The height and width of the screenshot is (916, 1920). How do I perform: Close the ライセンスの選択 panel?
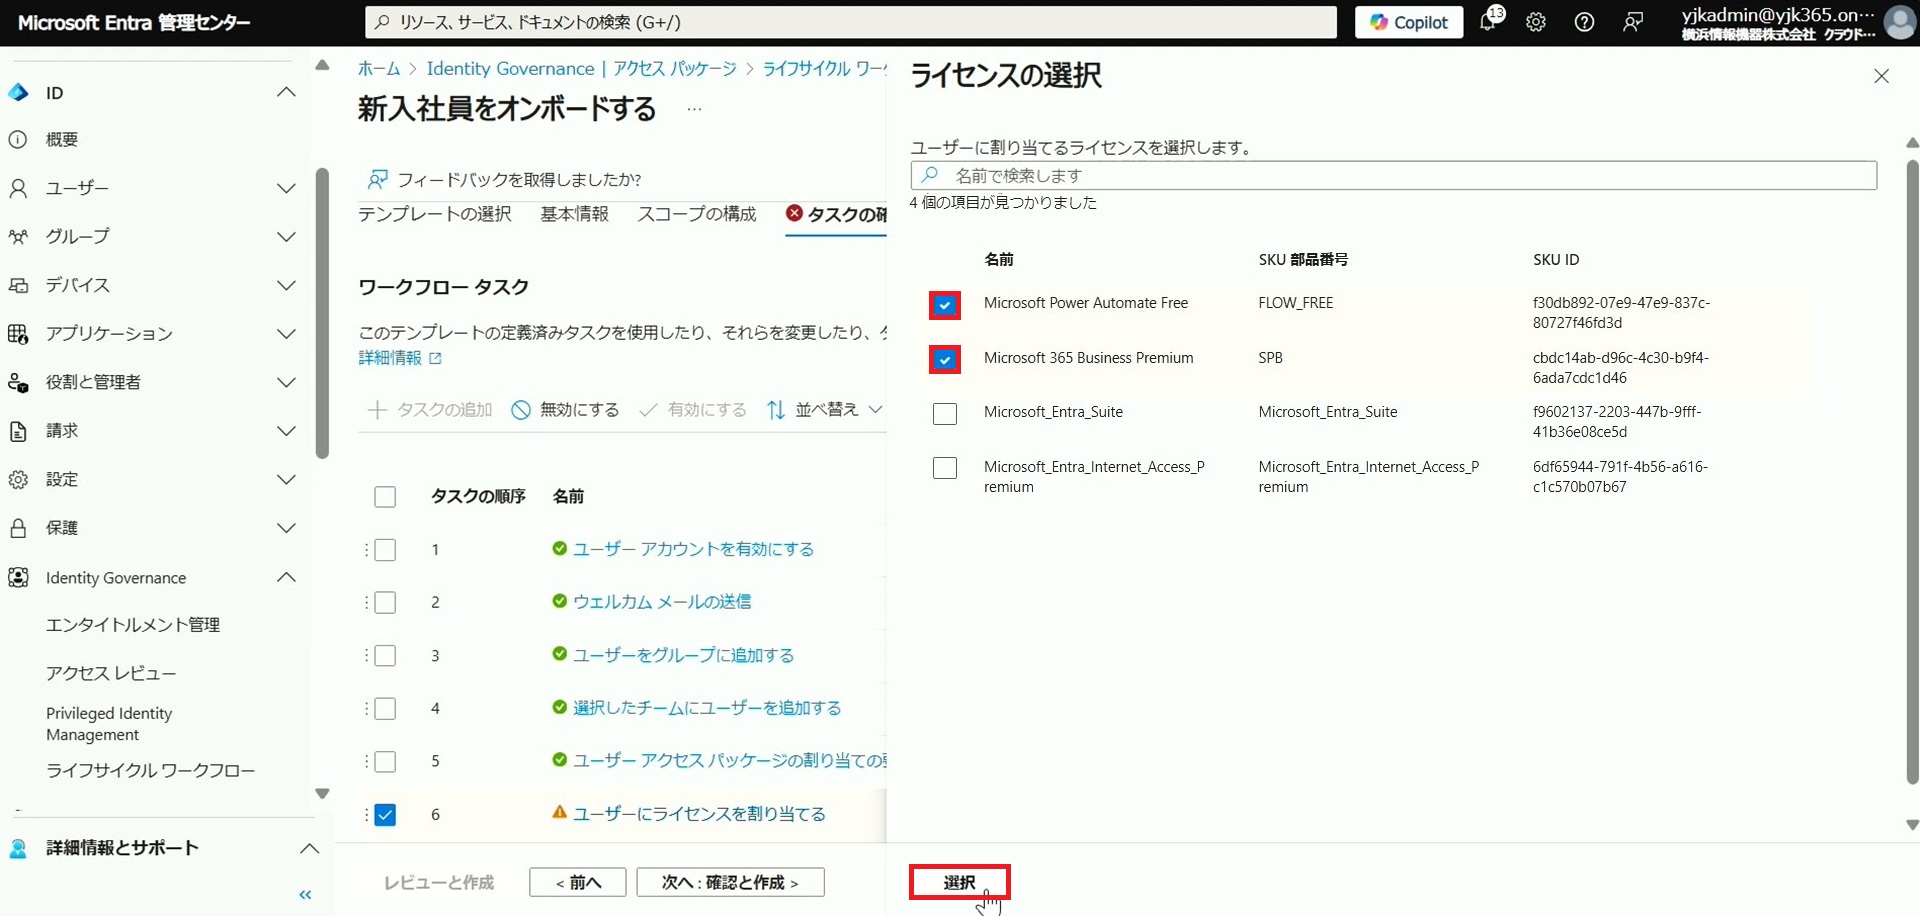click(1881, 76)
